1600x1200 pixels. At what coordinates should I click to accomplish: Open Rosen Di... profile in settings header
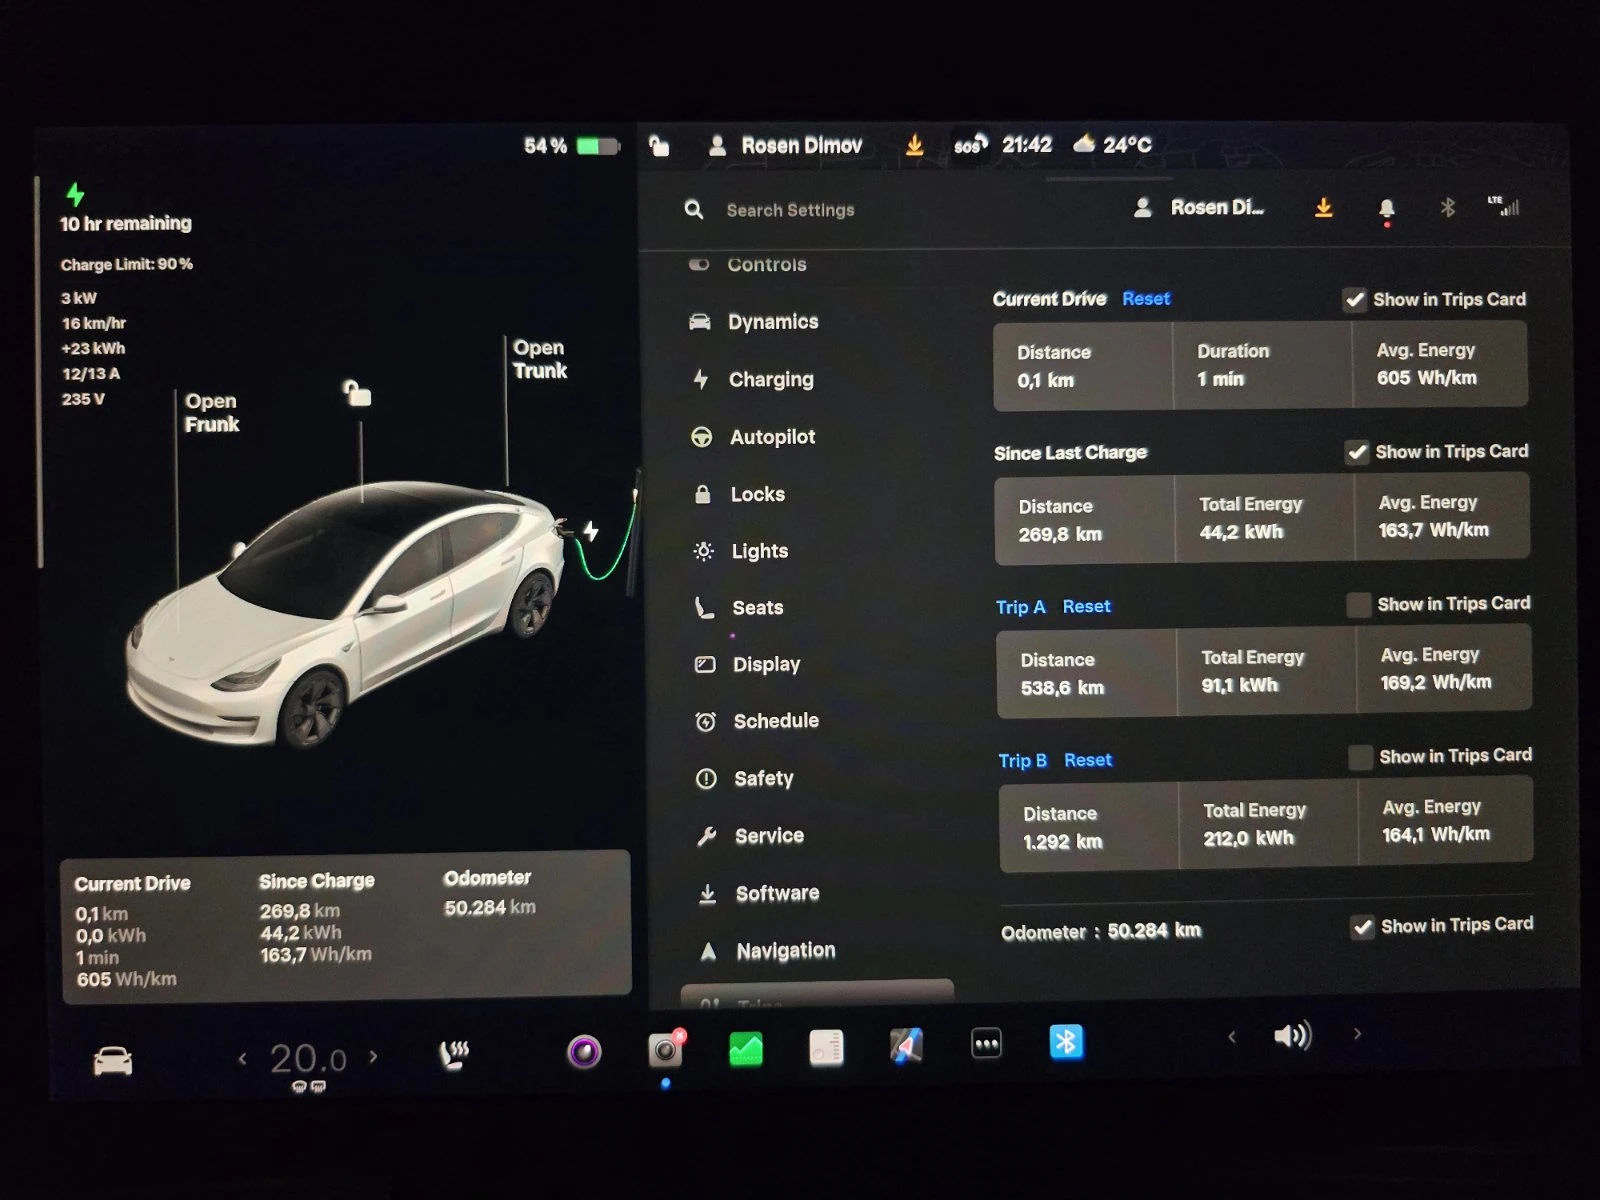coord(1199,208)
